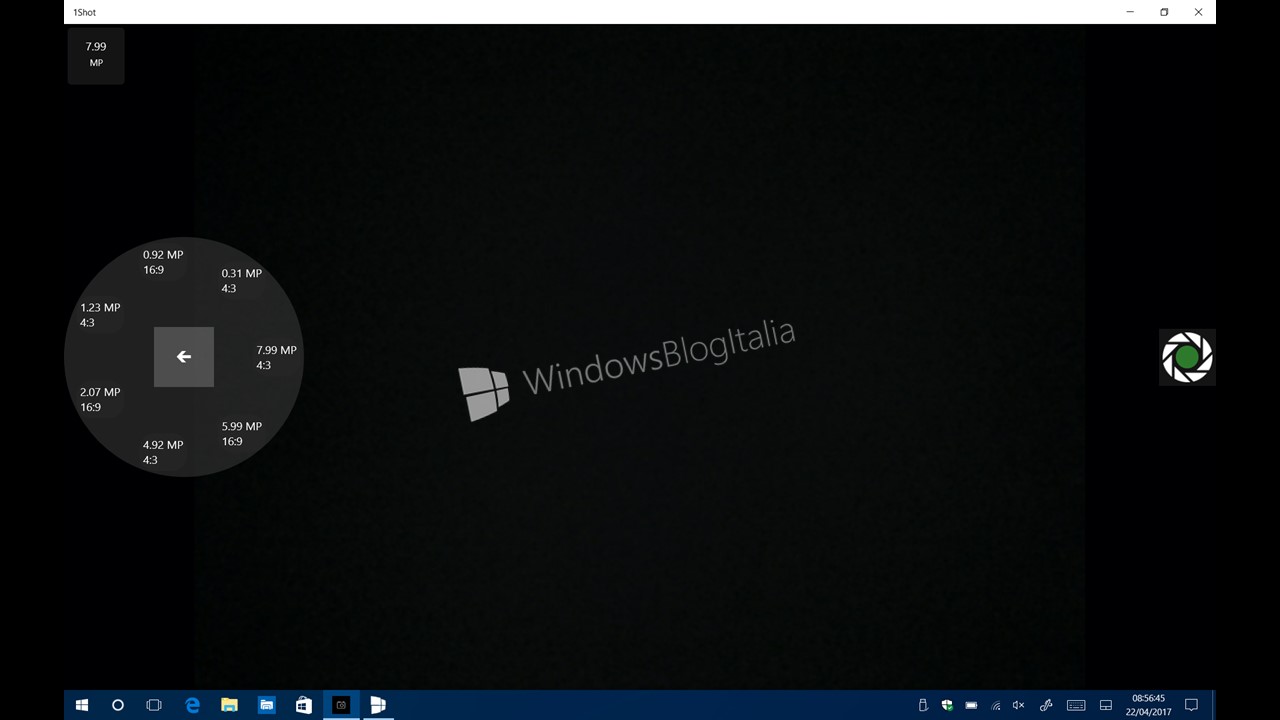1280x720 pixels.
Task: Pick 4.92 MP 4:3 resolution
Action: [163, 452]
